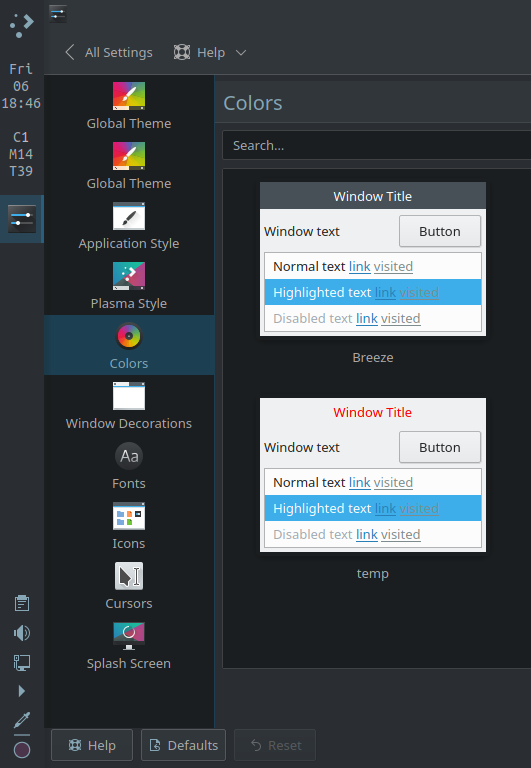Open the Plasma Style settings
531x768 pixels.
click(x=129, y=285)
